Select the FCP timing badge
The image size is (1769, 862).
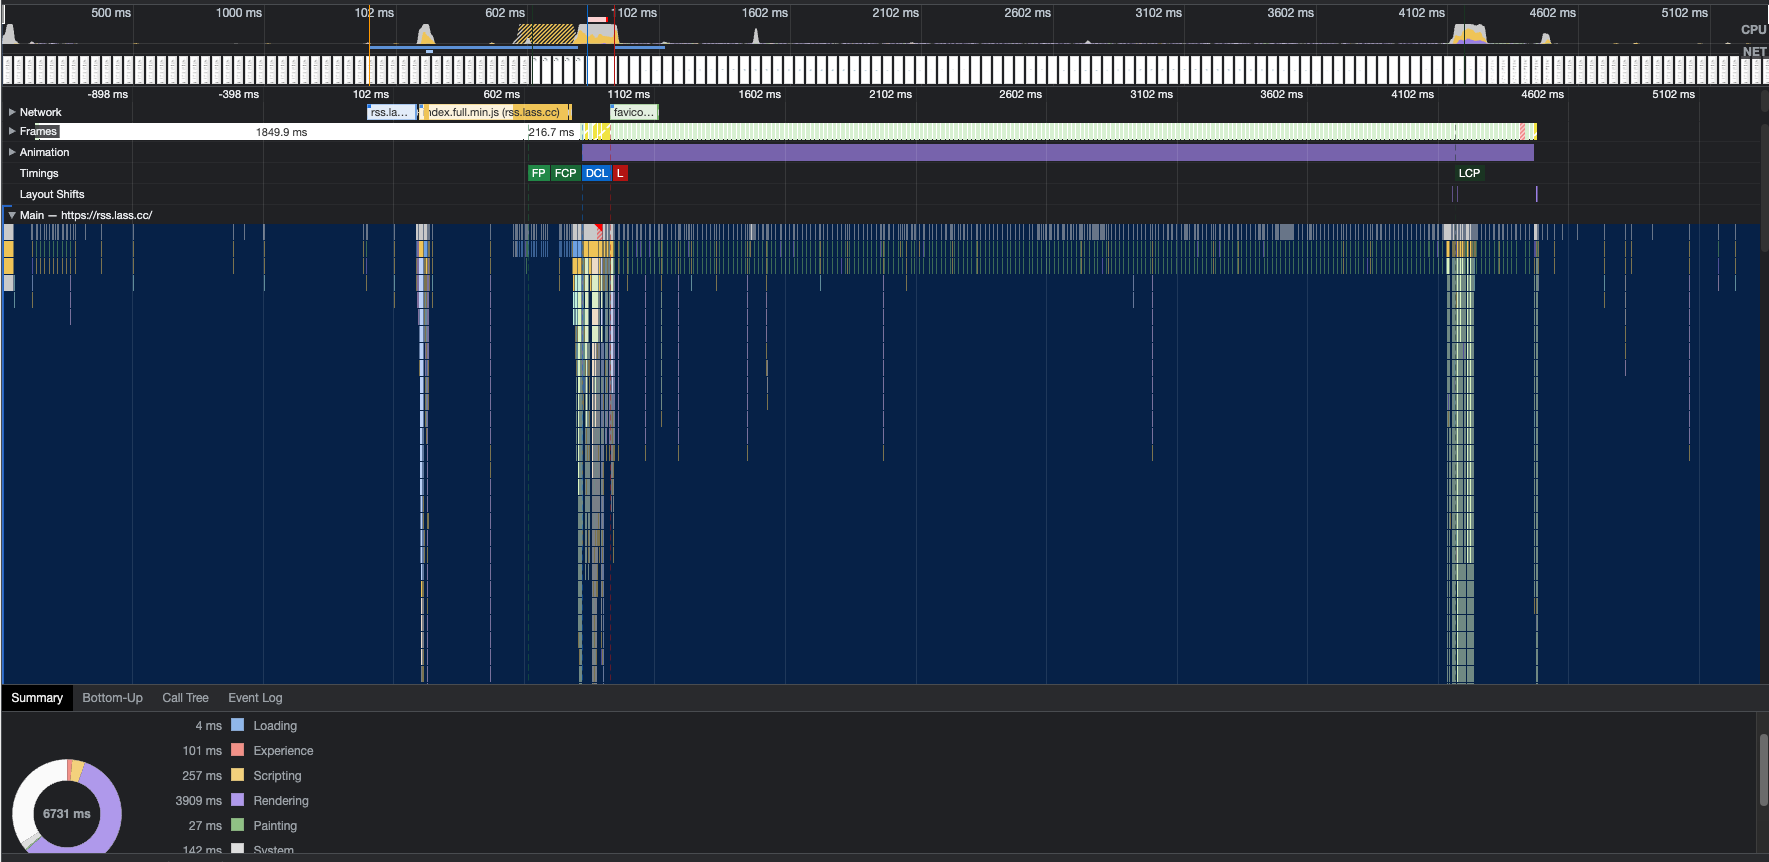tap(565, 173)
